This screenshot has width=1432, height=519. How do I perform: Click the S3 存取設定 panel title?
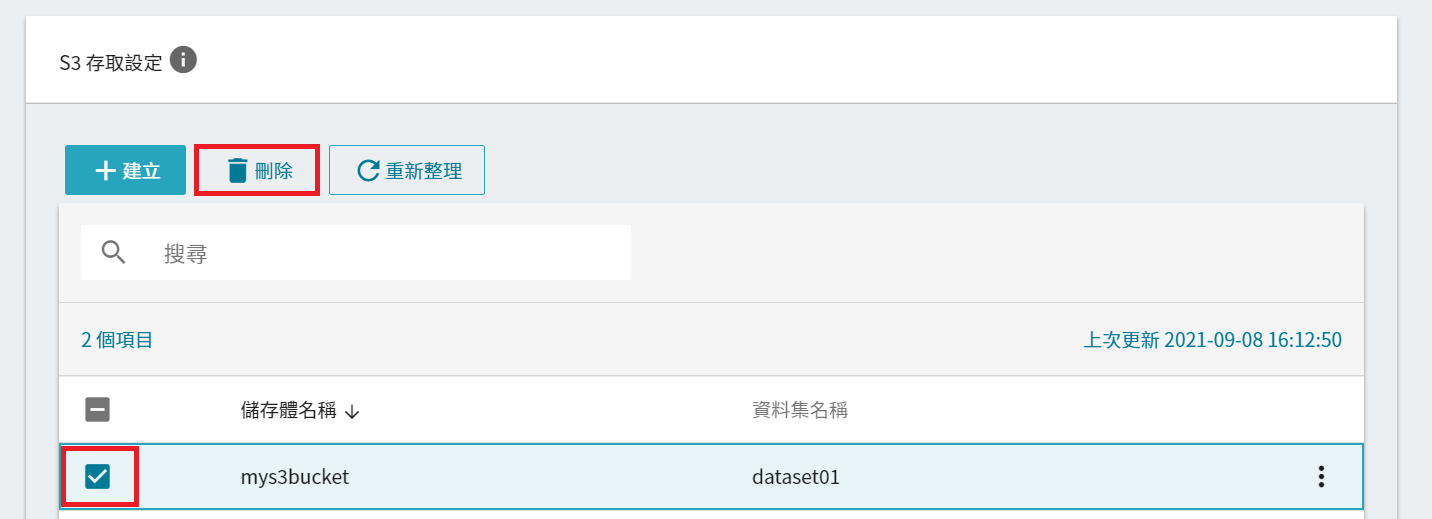coord(110,63)
